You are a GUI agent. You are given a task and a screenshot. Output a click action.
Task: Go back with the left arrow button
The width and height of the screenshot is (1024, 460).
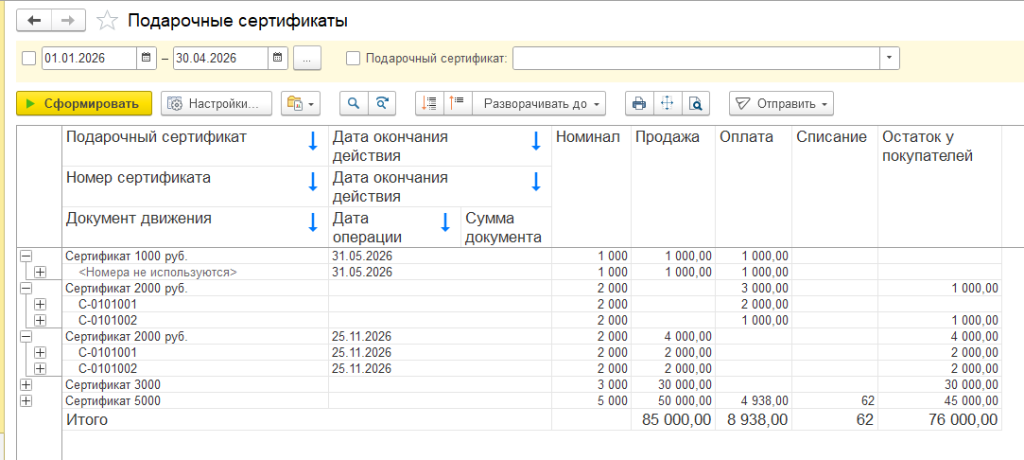coord(34,20)
